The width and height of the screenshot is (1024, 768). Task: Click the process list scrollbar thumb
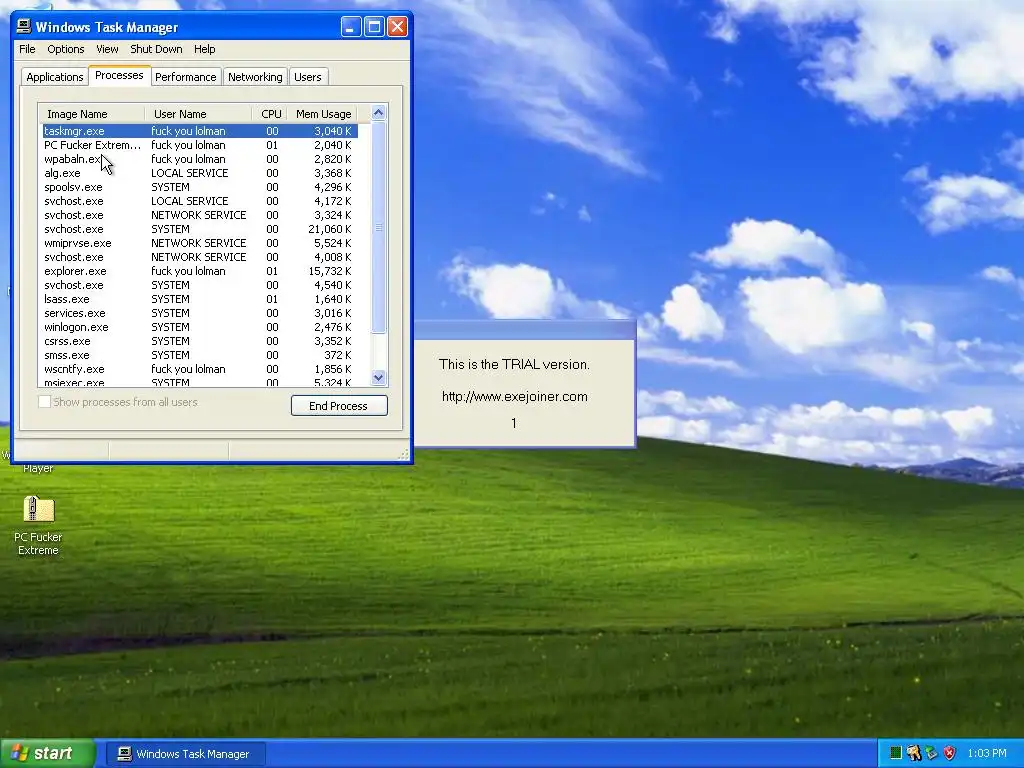[x=378, y=228]
